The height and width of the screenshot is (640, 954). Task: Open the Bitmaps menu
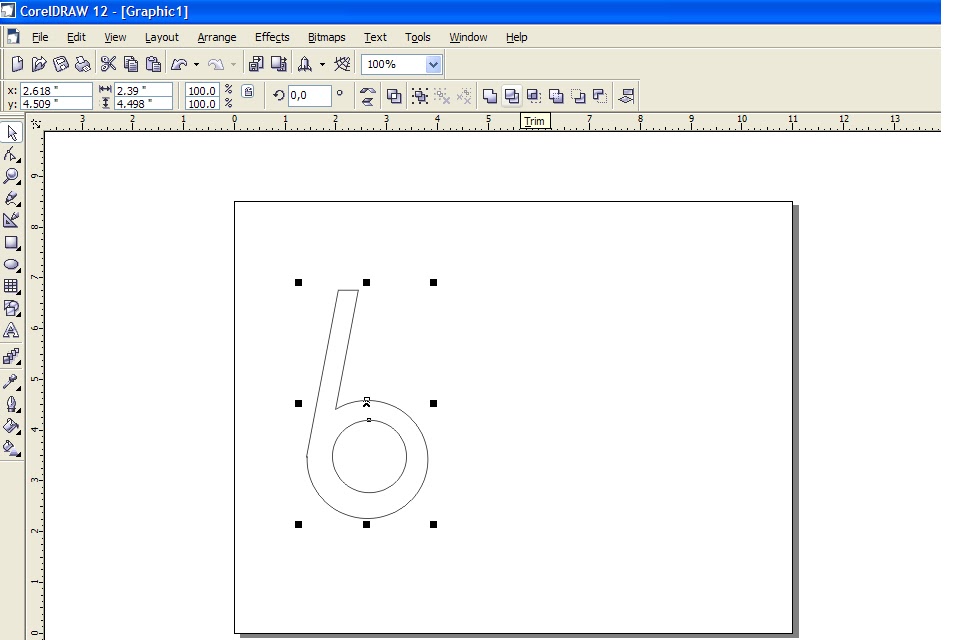[x=326, y=37]
